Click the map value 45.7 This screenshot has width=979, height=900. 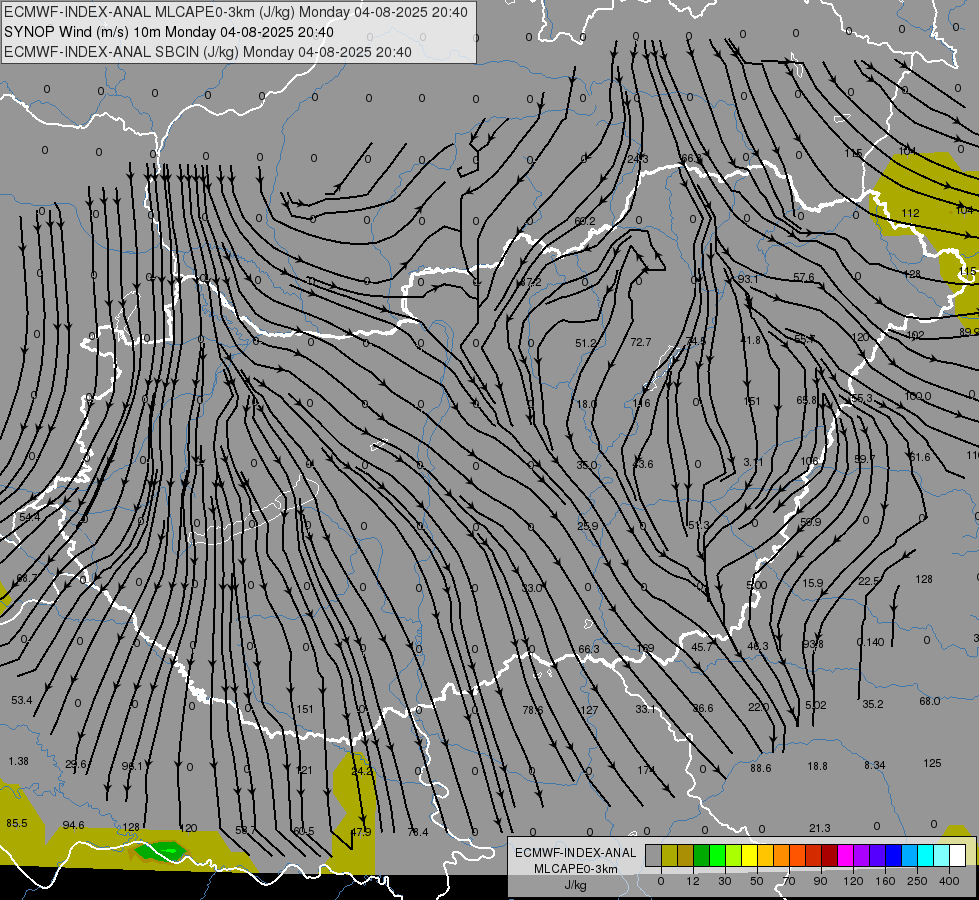pos(702,647)
